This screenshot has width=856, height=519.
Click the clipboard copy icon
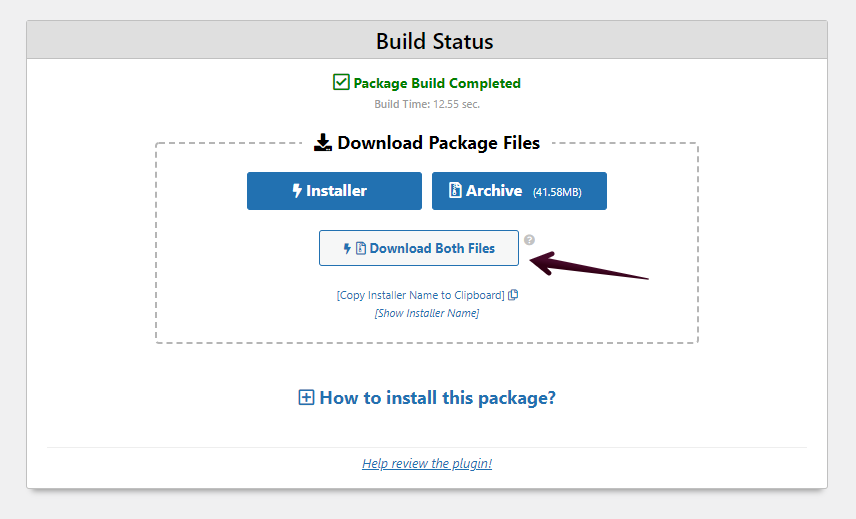513,295
